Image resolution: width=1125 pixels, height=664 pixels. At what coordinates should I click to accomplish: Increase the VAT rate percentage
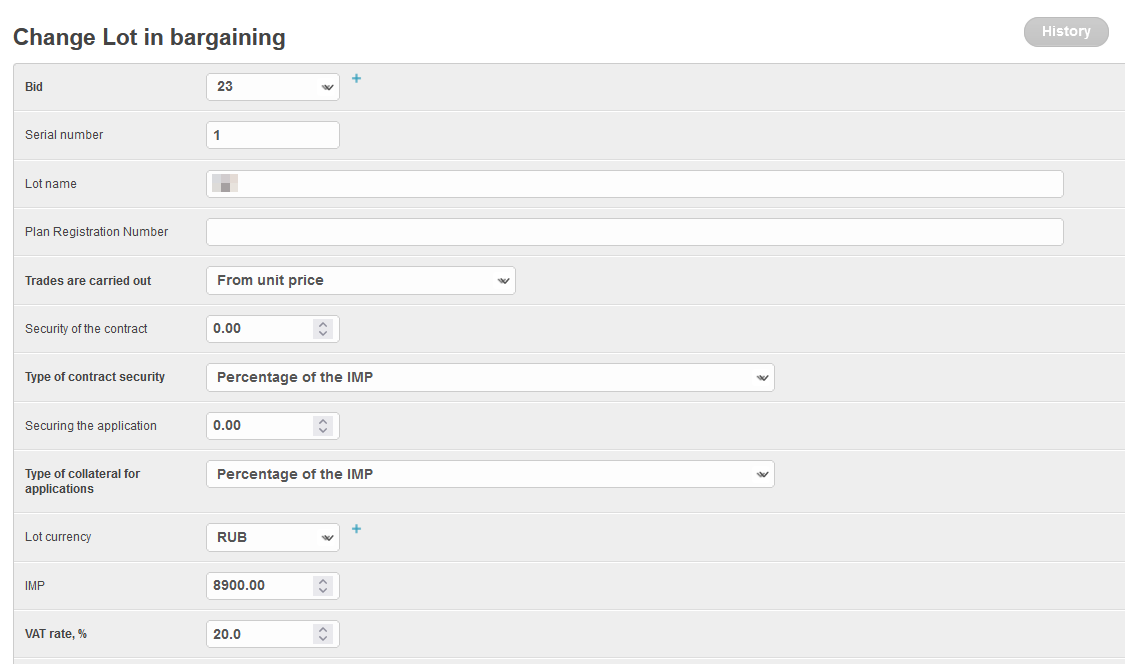coord(322,629)
